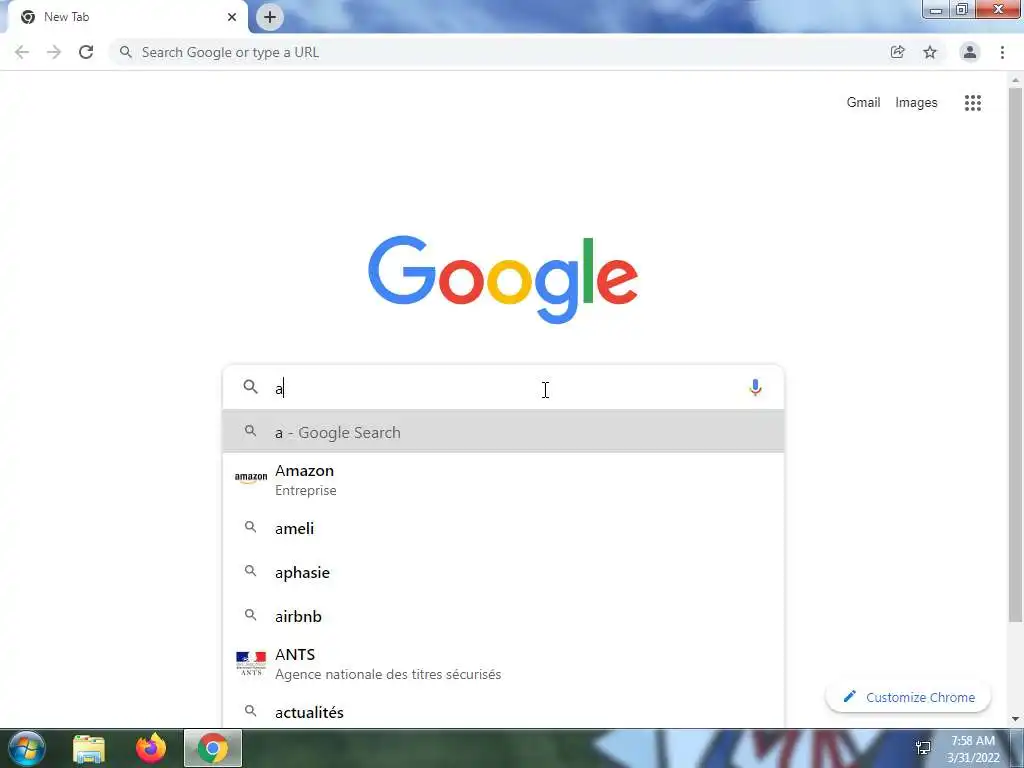
Task: Click the ANTS flag logo thumbnail
Action: pyautogui.click(x=251, y=663)
